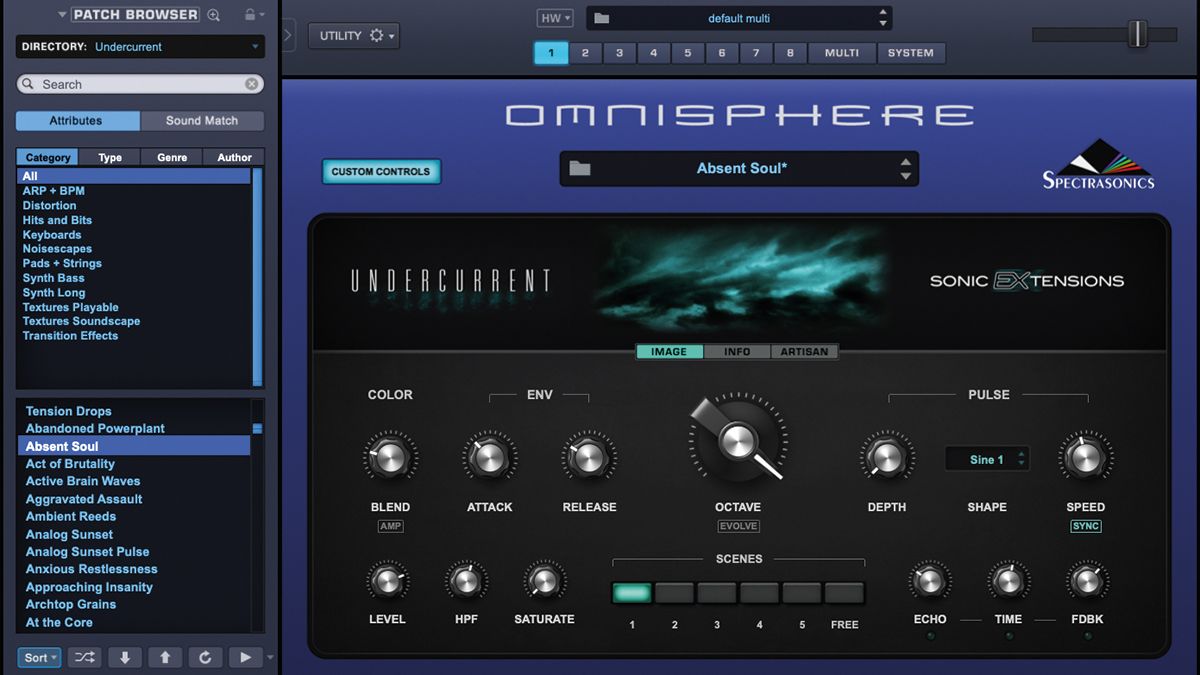This screenshot has width=1200, height=675.
Task: Switch to the Sound Match tab
Action: tap(202, 120)
